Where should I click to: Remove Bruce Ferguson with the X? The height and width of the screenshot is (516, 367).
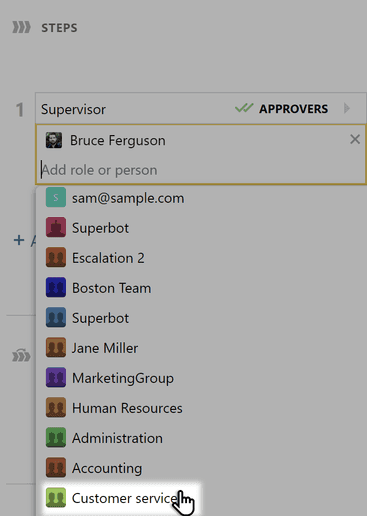(355, 139)
